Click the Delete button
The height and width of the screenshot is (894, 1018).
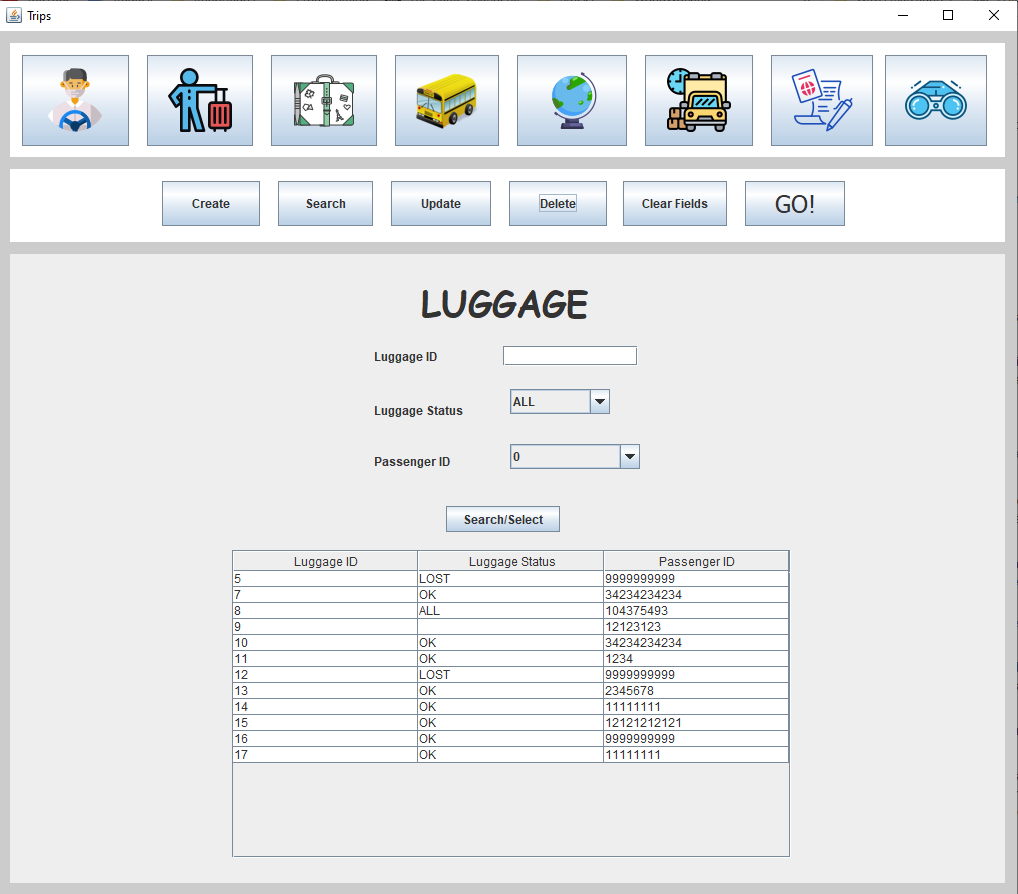(558, 203)
